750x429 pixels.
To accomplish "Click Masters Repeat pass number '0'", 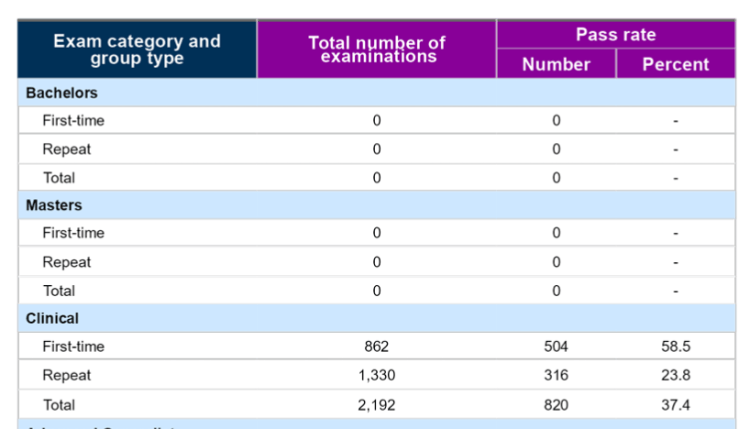I will coord(556,262).
